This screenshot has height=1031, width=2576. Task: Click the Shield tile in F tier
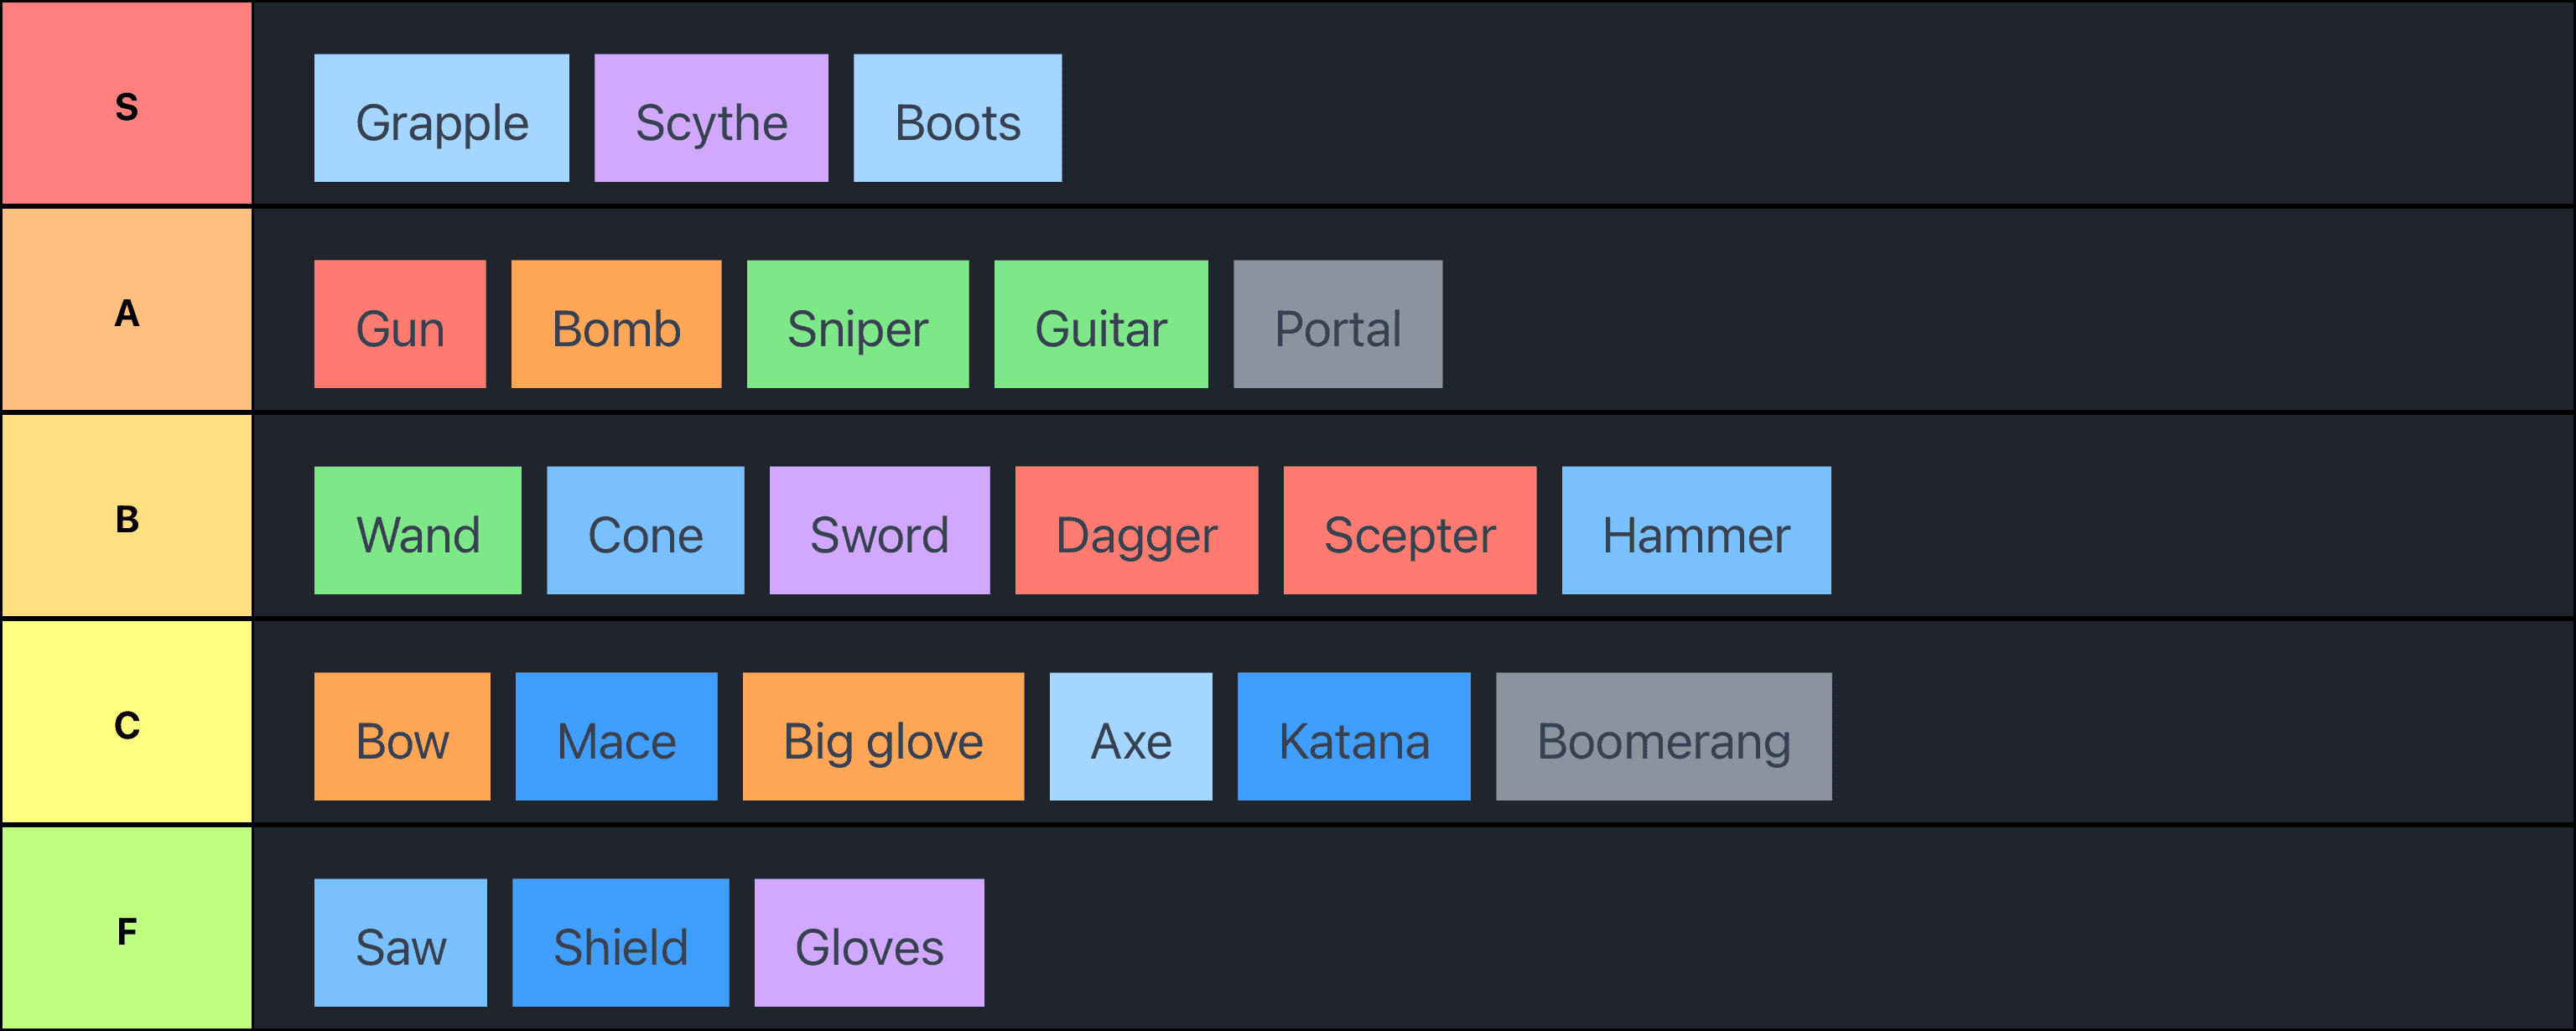tap(620, 942)
